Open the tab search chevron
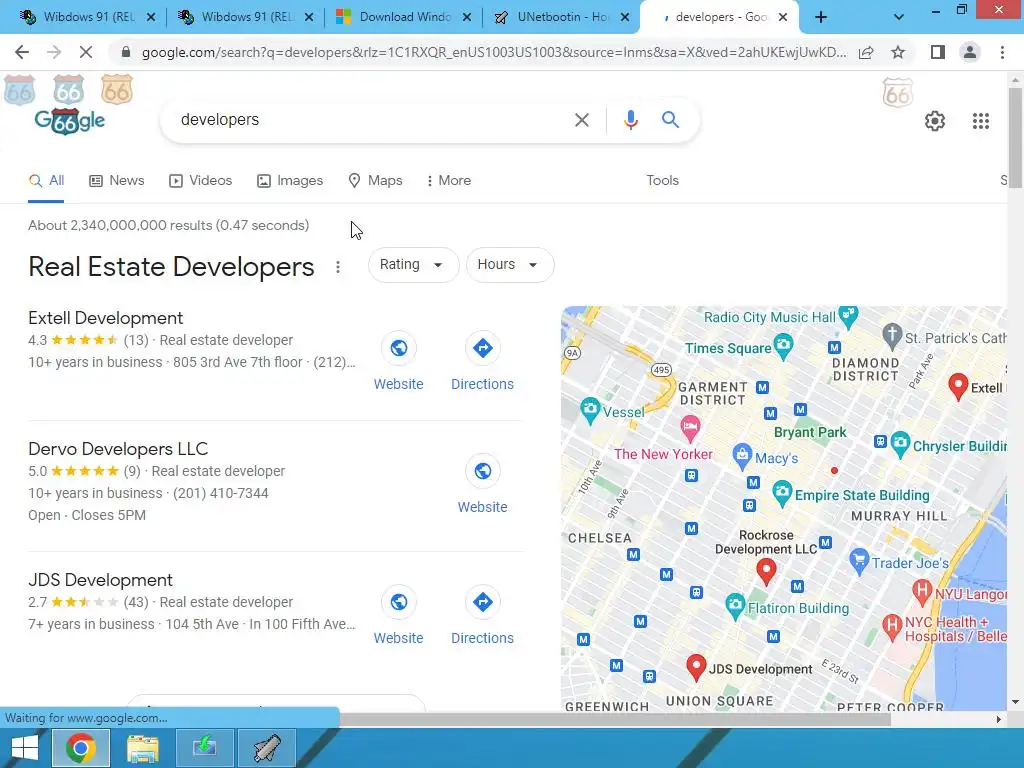This screenshot has height=768, width=1024. pos(899,18)
